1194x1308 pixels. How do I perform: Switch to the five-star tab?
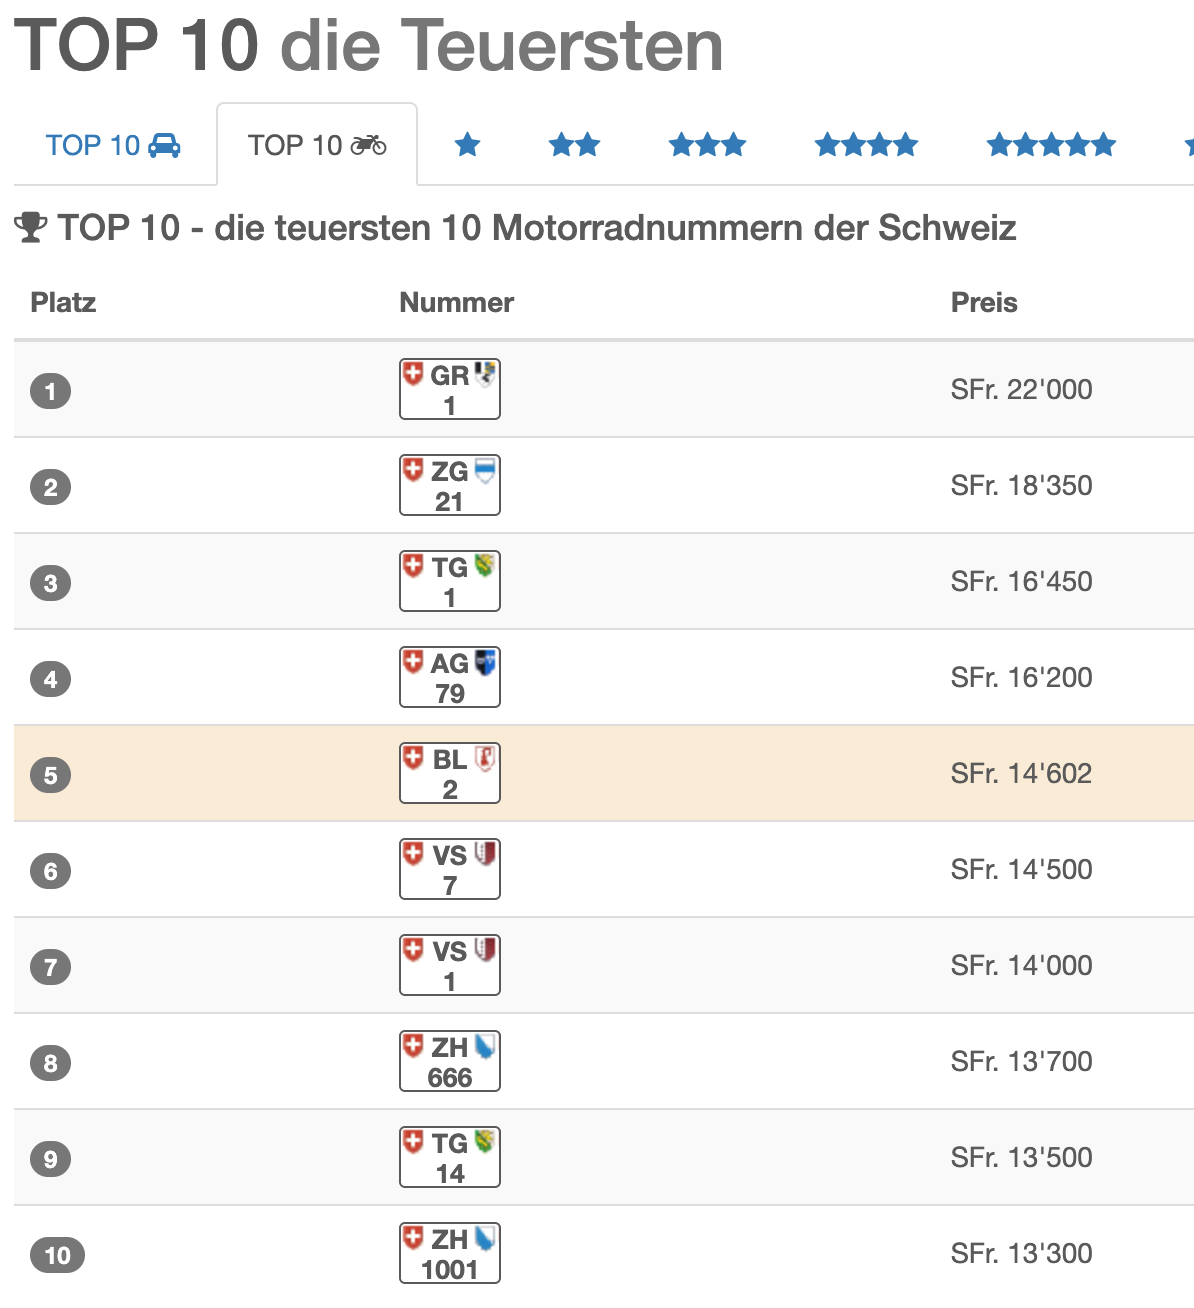pos(1050,146)
